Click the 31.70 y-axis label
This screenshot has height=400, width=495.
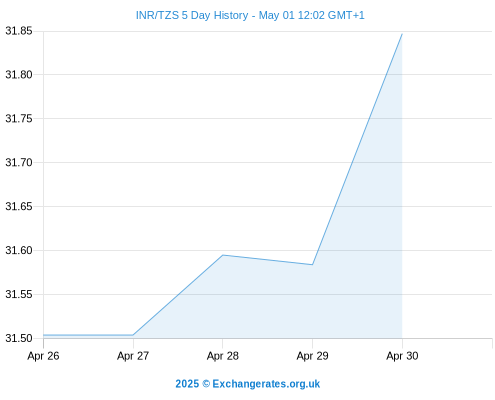pyautogui.click(x=19, y=163)
